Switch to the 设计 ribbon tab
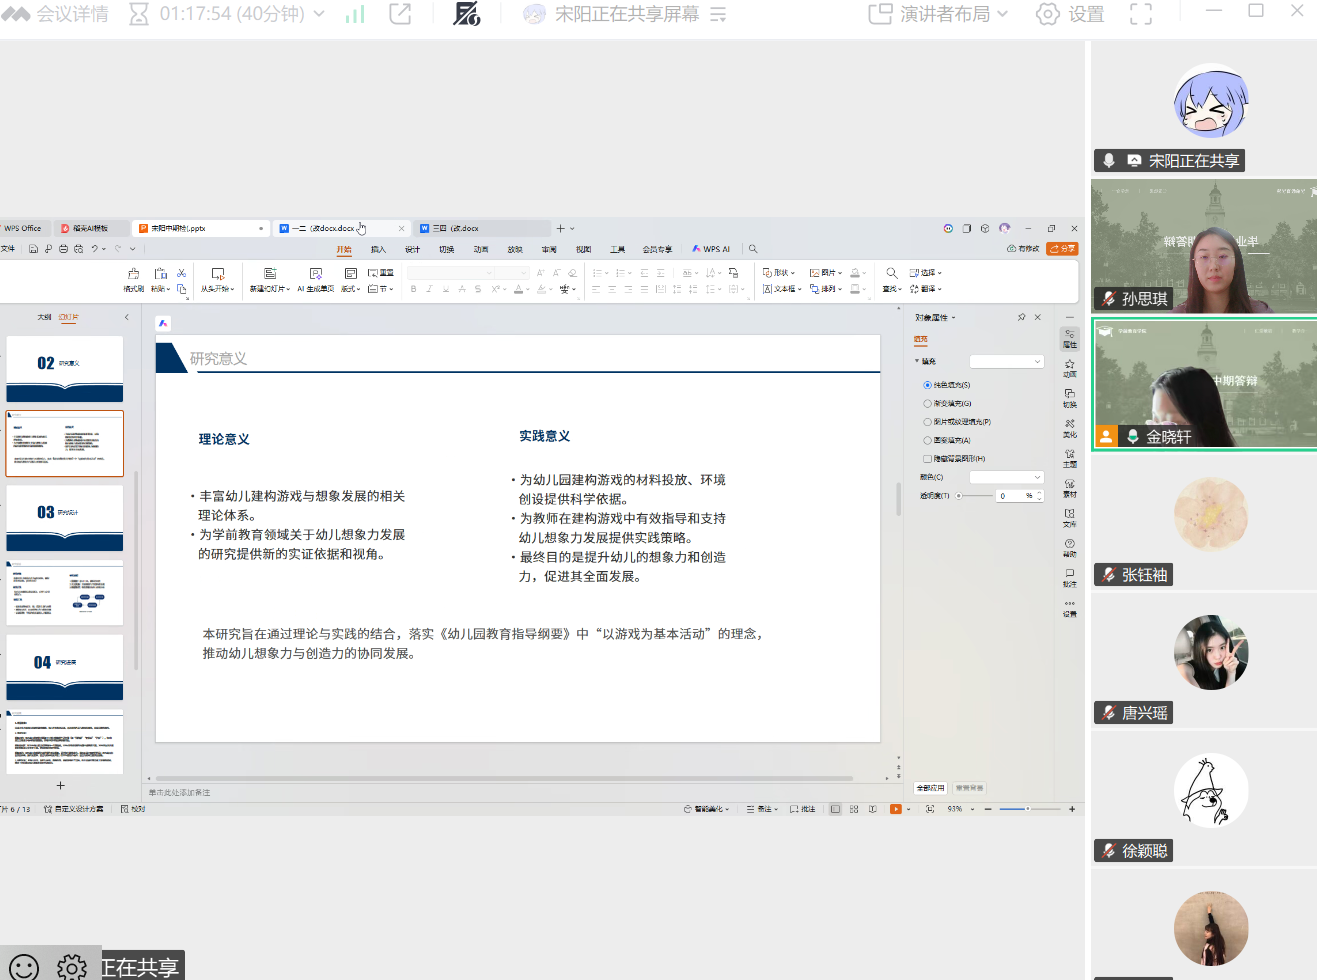Image resolution: width=1317 pixels, height=980 pixels. (412, 249)
